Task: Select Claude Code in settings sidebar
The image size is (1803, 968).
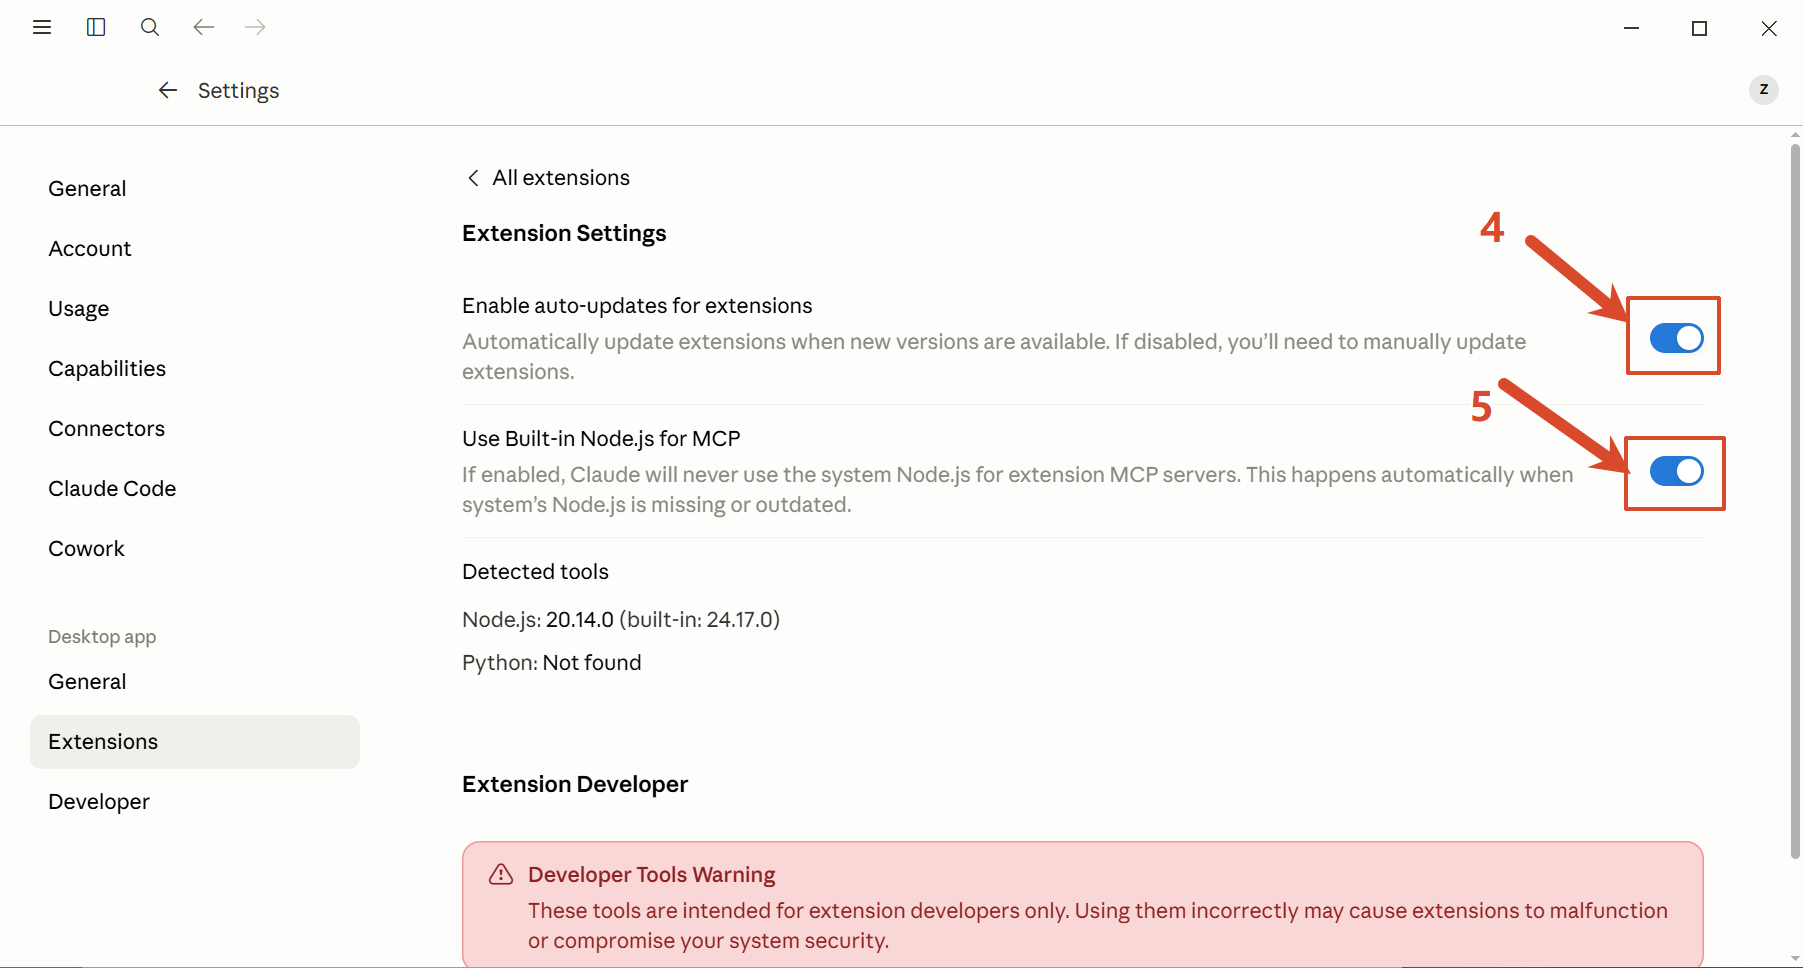Action: tap(112, 489)
